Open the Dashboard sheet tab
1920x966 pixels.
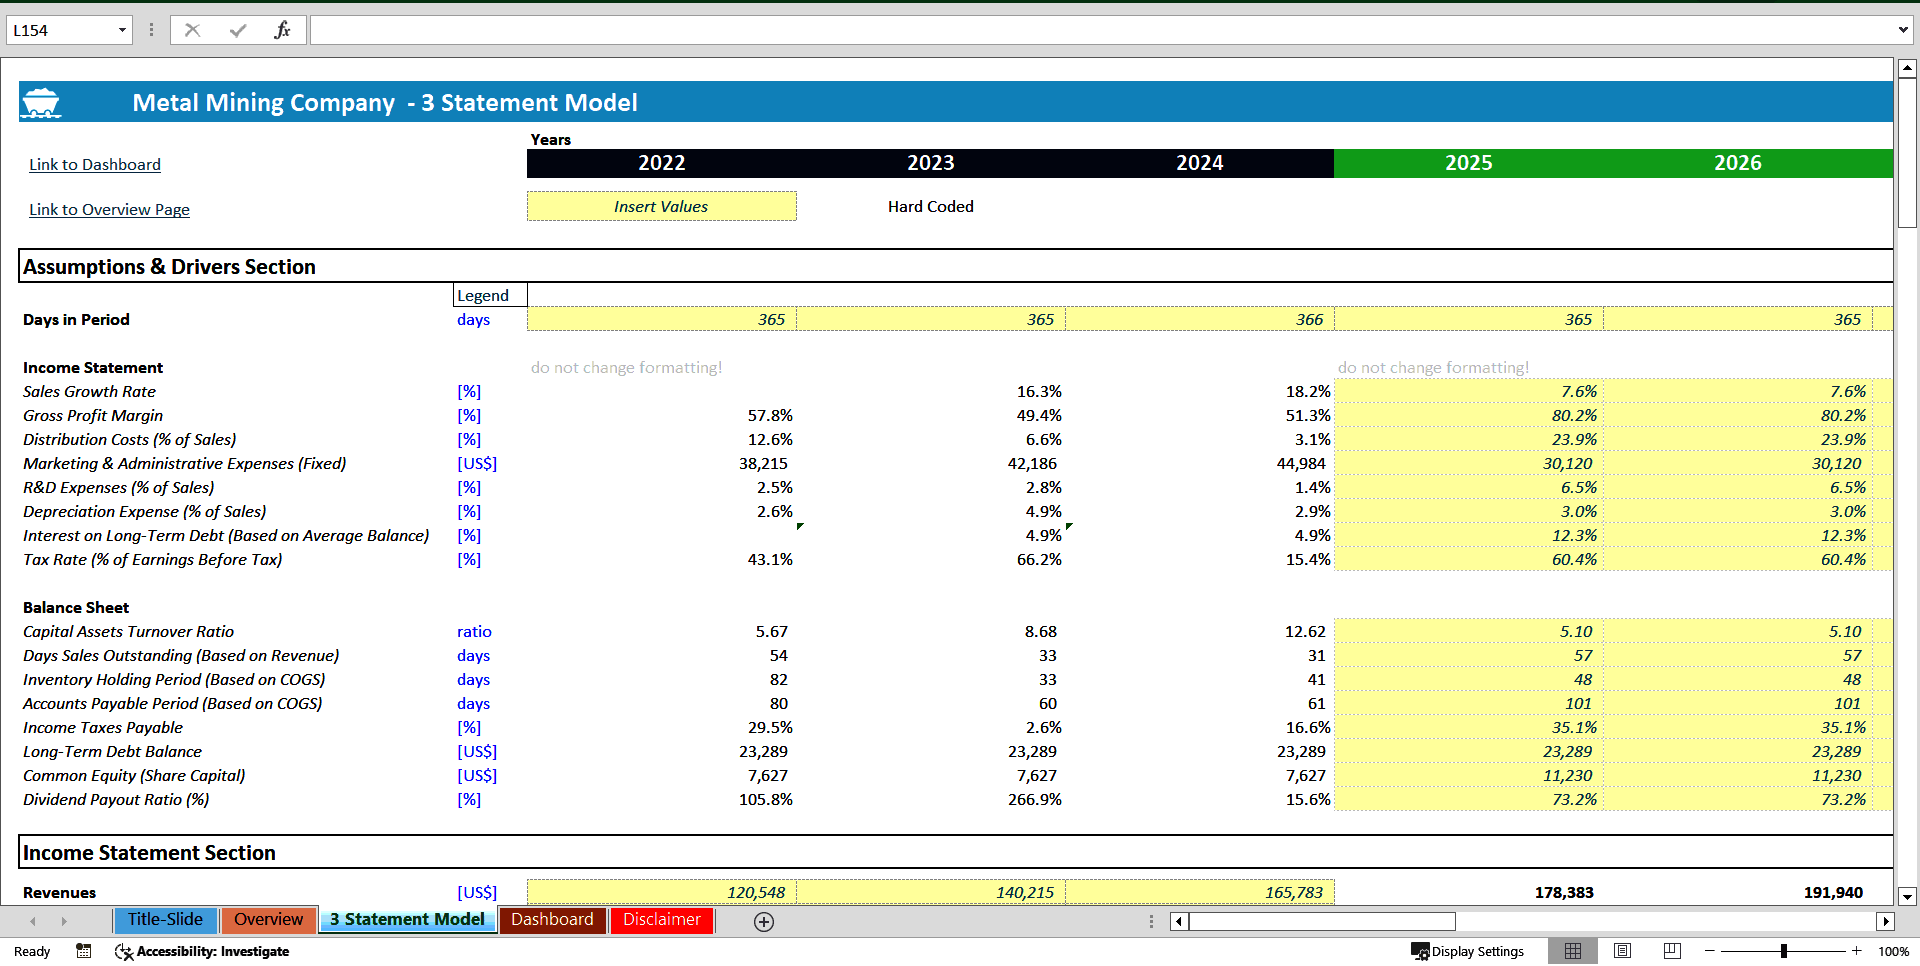(x=552, y=920)
